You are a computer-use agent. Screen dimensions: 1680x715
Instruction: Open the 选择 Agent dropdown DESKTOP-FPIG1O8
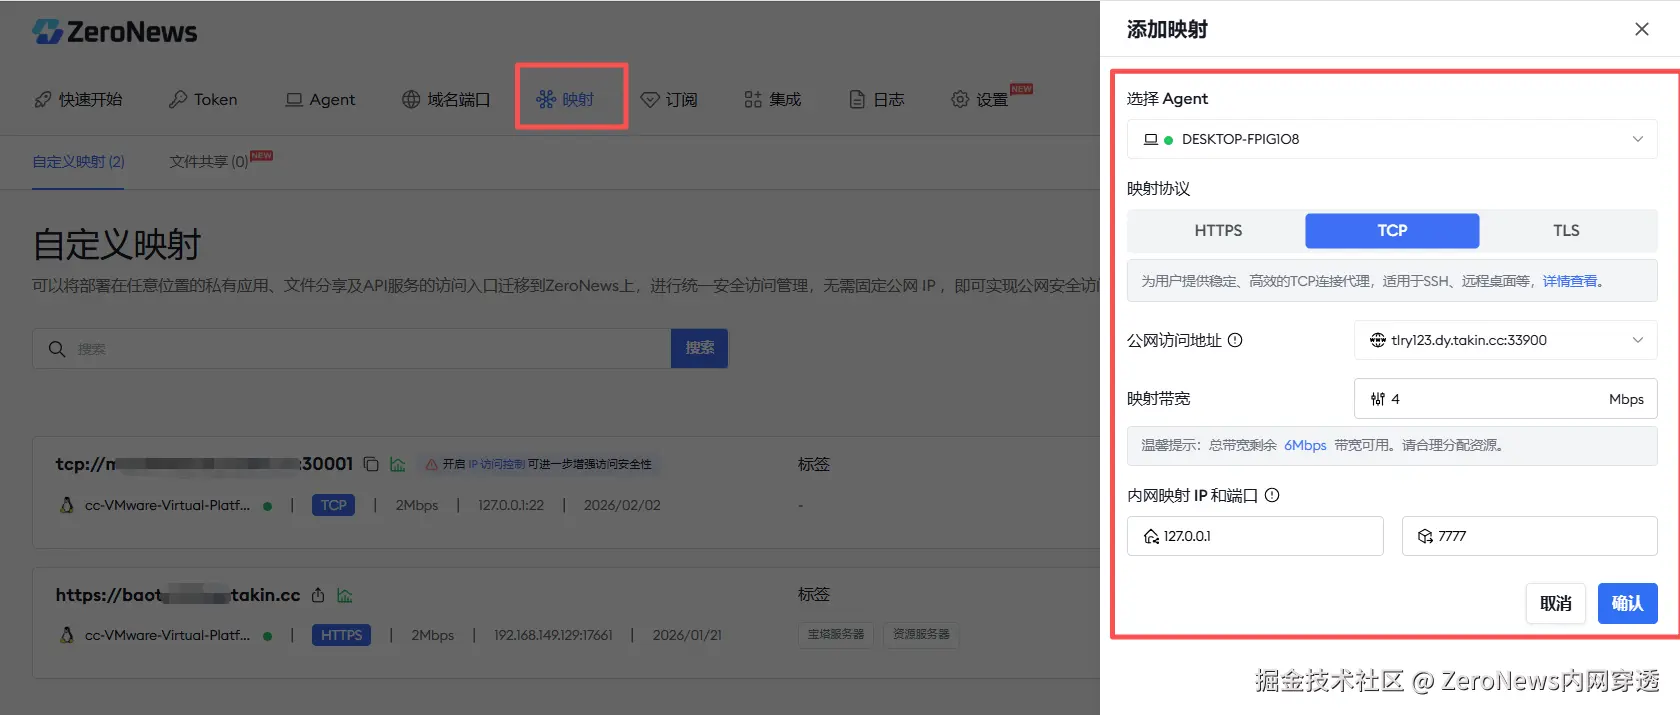click(1392, 139)
